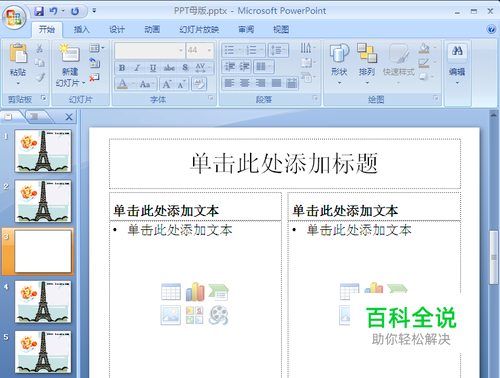Pick shape outline color pen
500x378 pixels.
click(424, 63)
